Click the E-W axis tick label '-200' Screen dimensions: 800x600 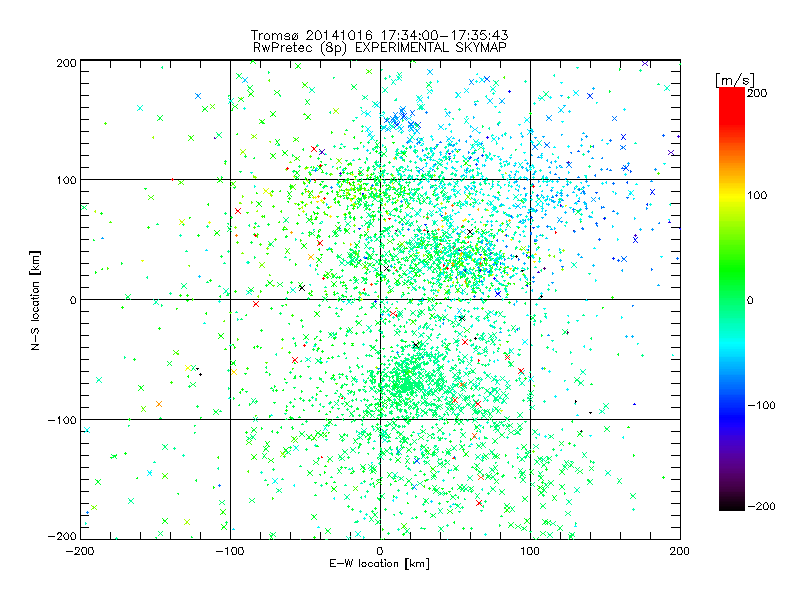(80, 551)
